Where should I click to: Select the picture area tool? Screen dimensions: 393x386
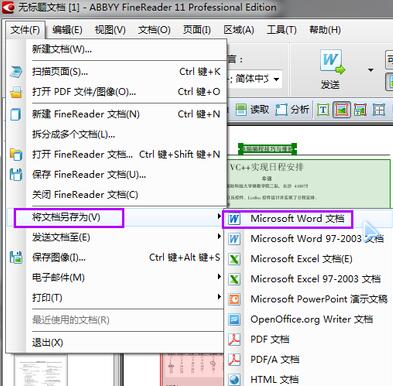point(342,109)
